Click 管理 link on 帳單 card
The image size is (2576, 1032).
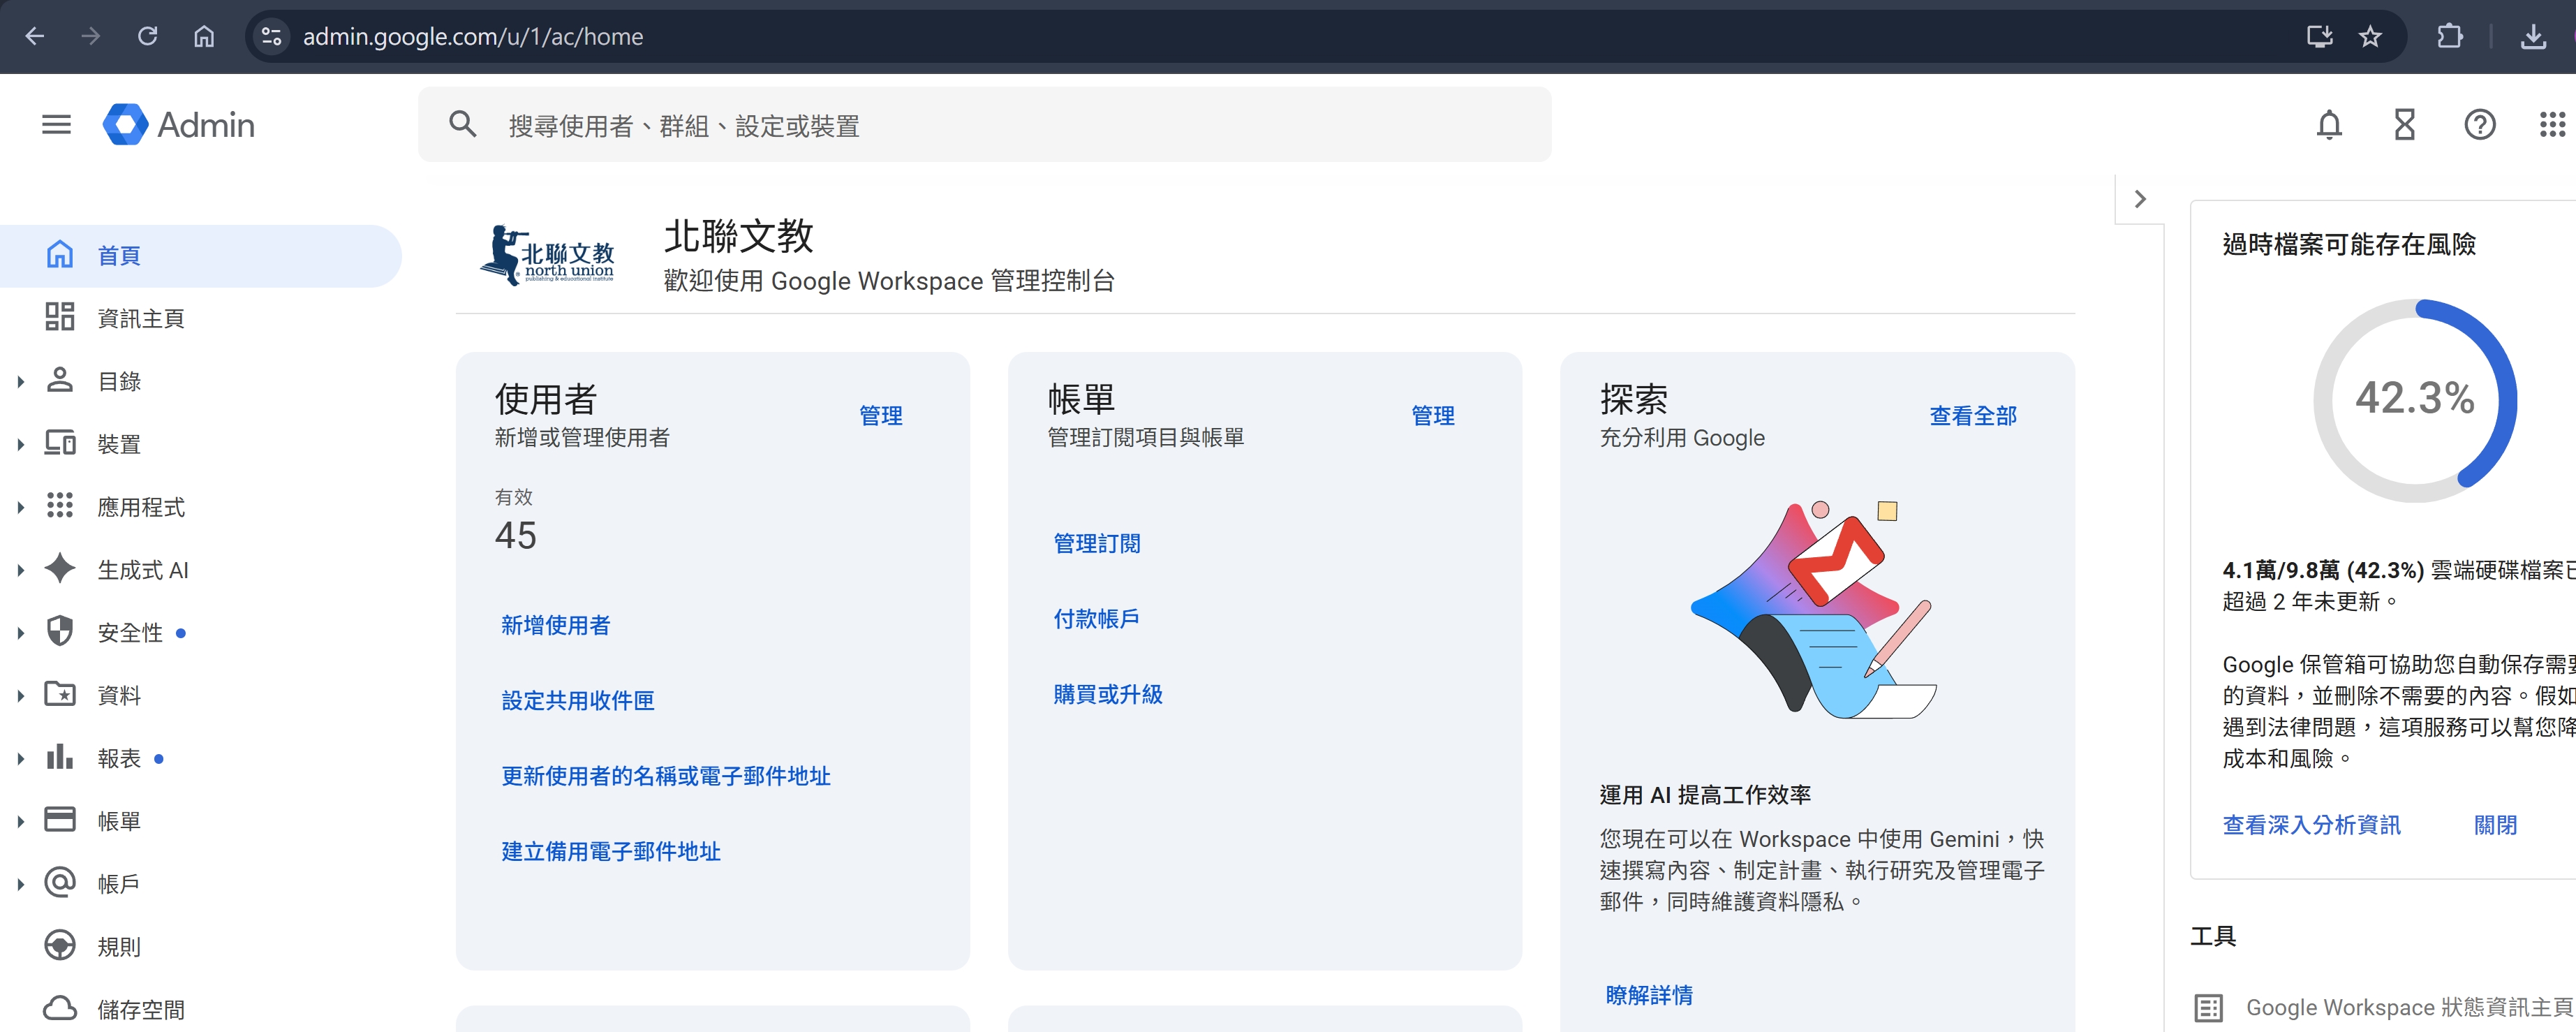pos(1432,416)
